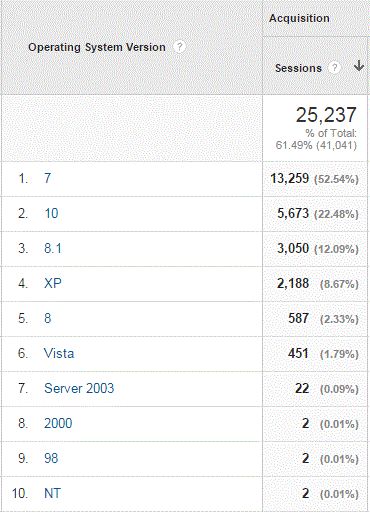Click the 5,673 sessions value
The image size is (370, 516).
point(293,213)
